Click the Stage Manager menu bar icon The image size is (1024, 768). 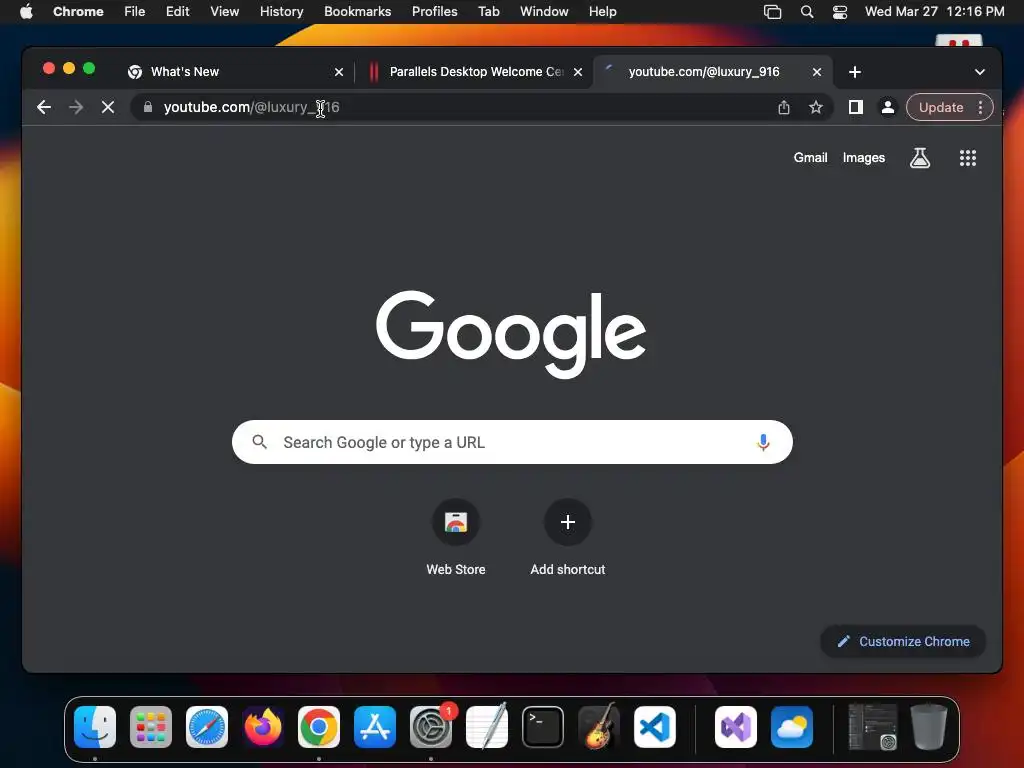point(772,12)
